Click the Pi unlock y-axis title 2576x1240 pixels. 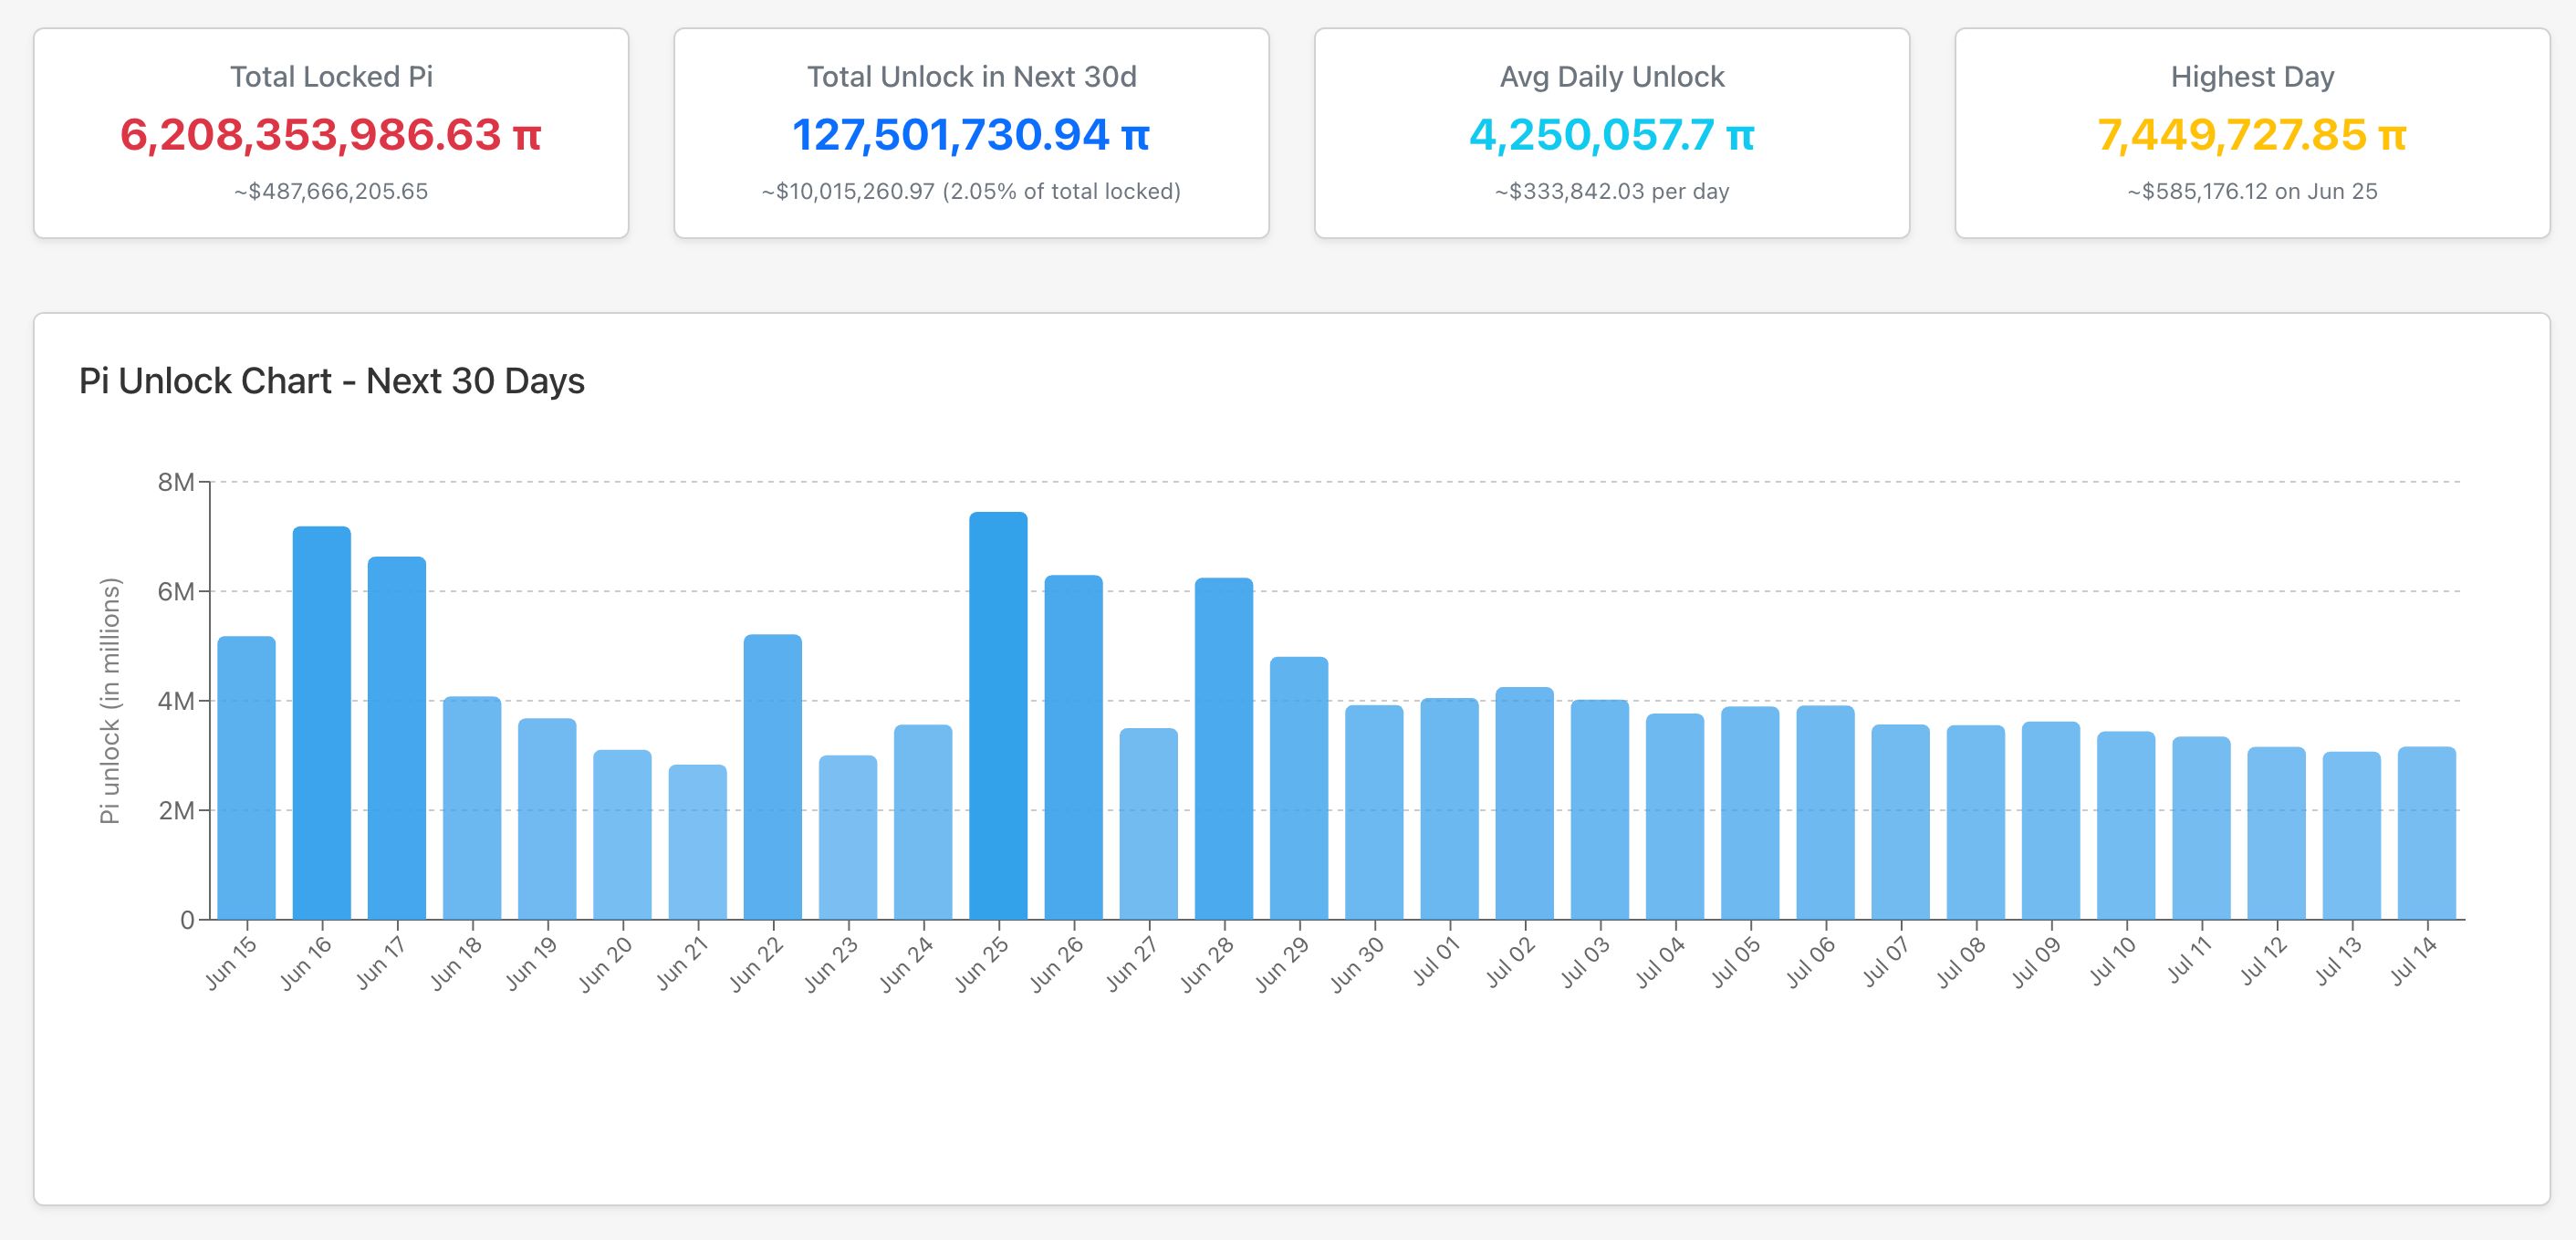point(110,701)
